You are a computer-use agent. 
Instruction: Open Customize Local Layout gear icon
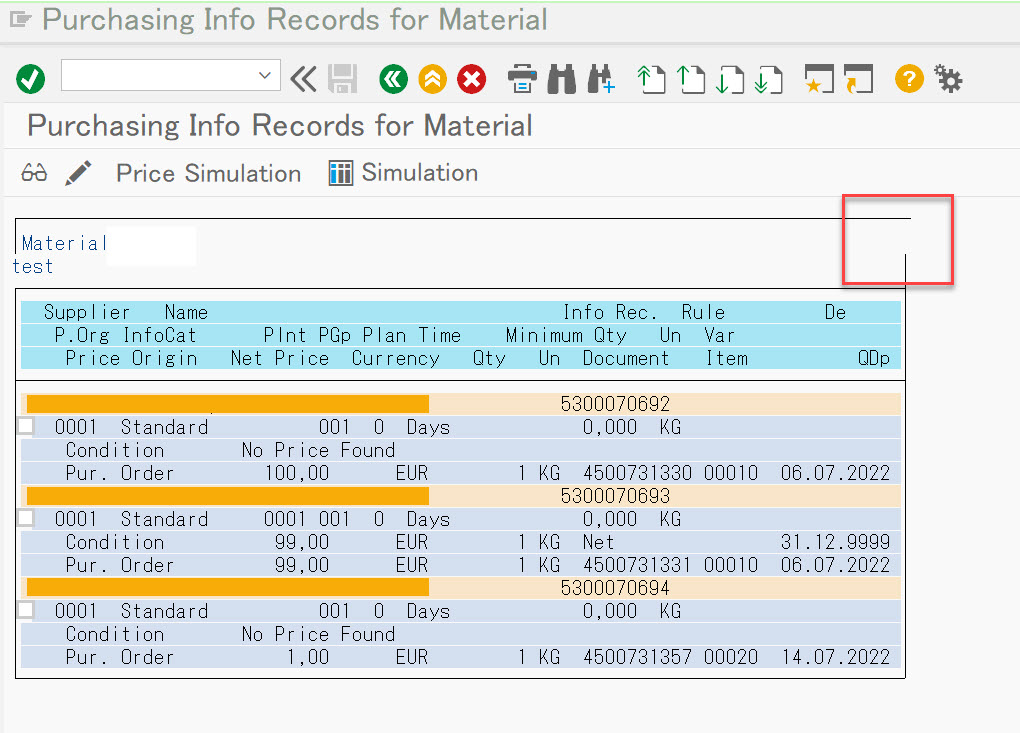pos(948,79)
